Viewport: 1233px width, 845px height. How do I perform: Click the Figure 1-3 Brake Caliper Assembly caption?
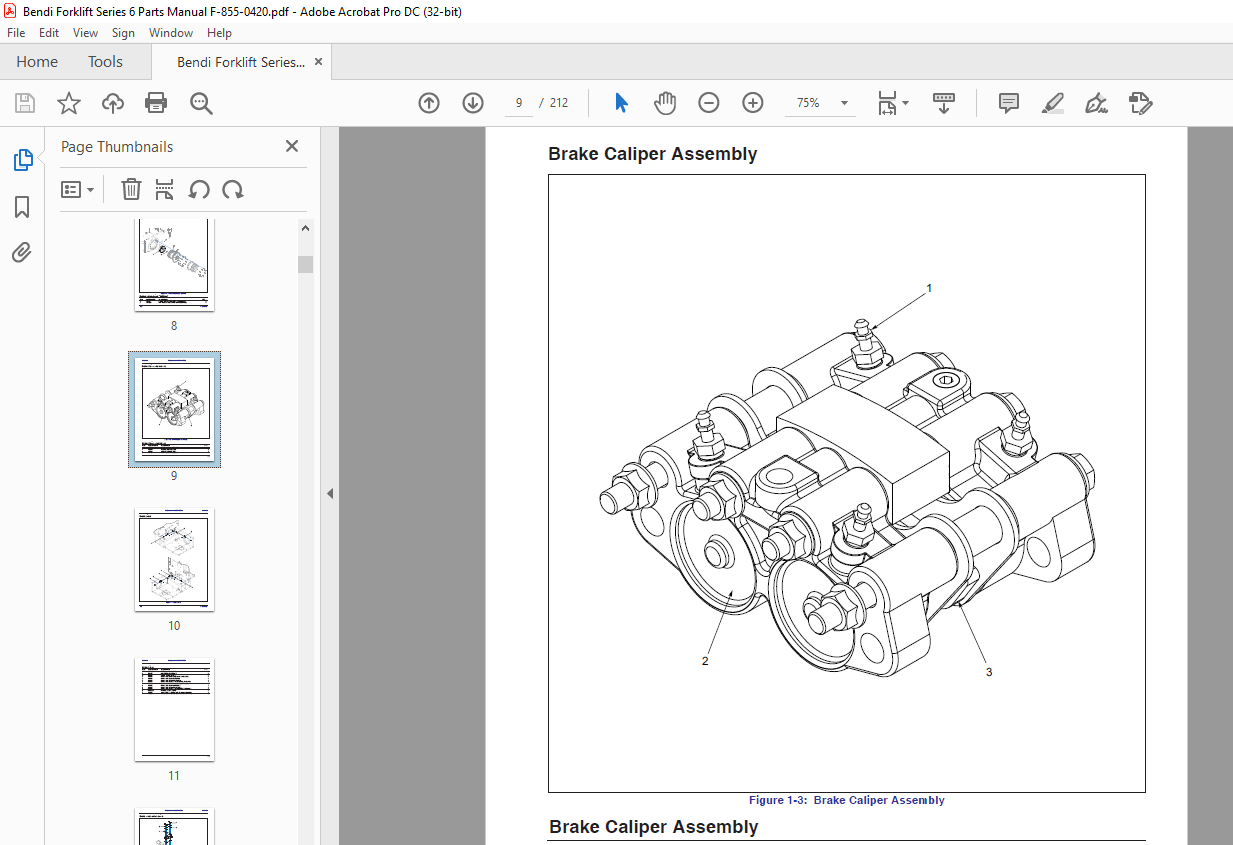click(846, 800)
